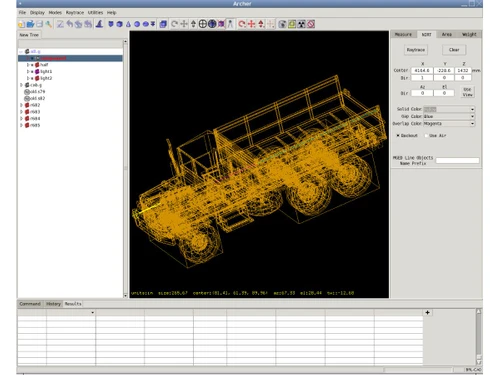The width and height of the screenshot is (500, 375).
Task: Open the Overlap Color dropdown
Action: pos(472,124)
